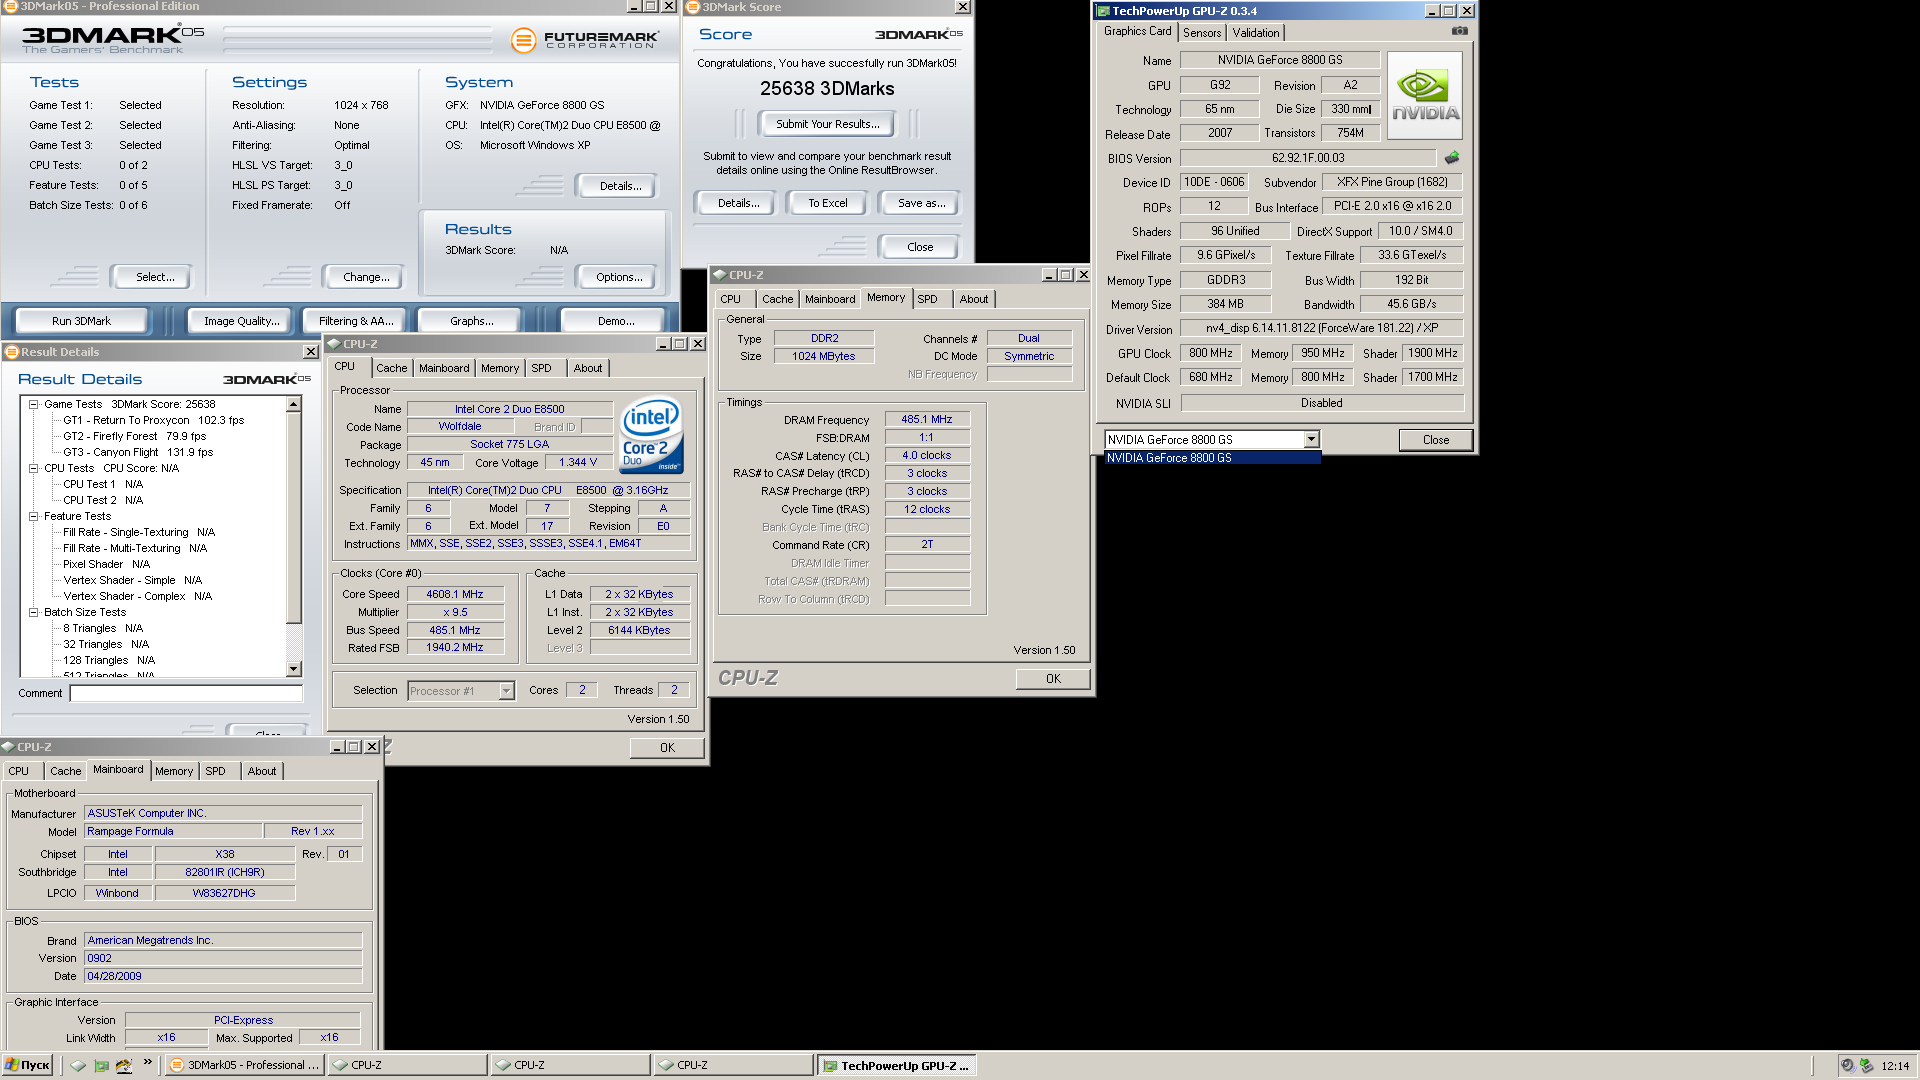Click the GPU-Z driver version field
This screenshot has width=1920, height=1080.
[x=1322, y=328]
